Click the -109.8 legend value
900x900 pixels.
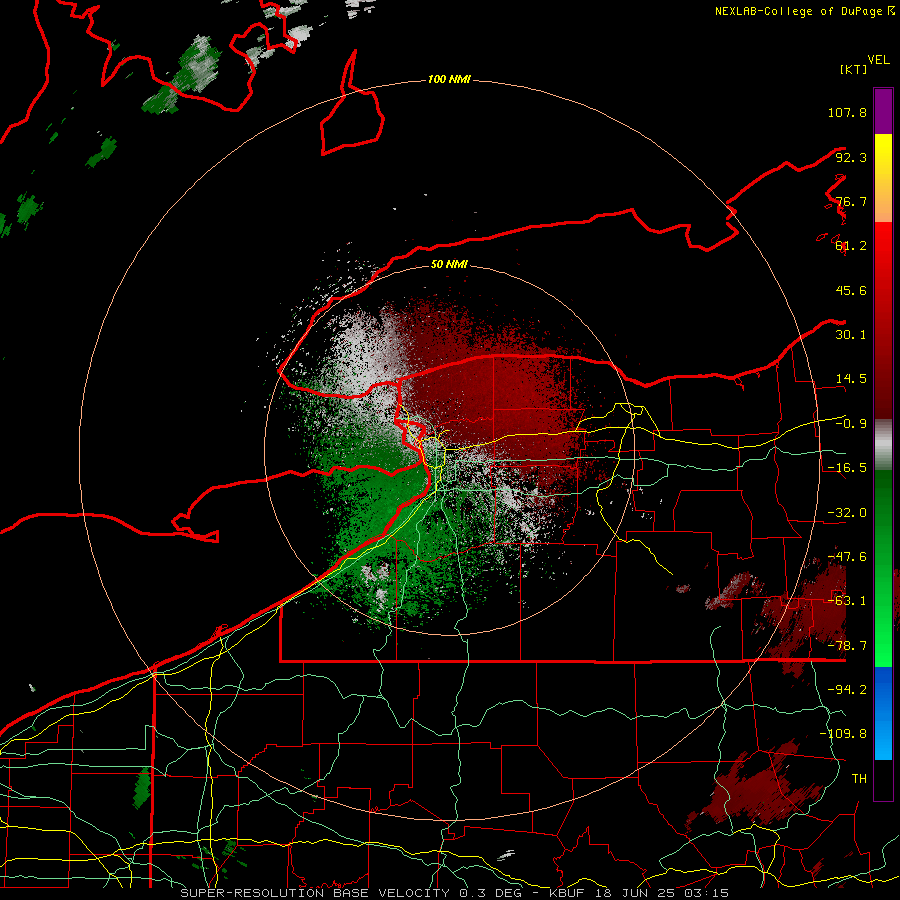point(843,734)
